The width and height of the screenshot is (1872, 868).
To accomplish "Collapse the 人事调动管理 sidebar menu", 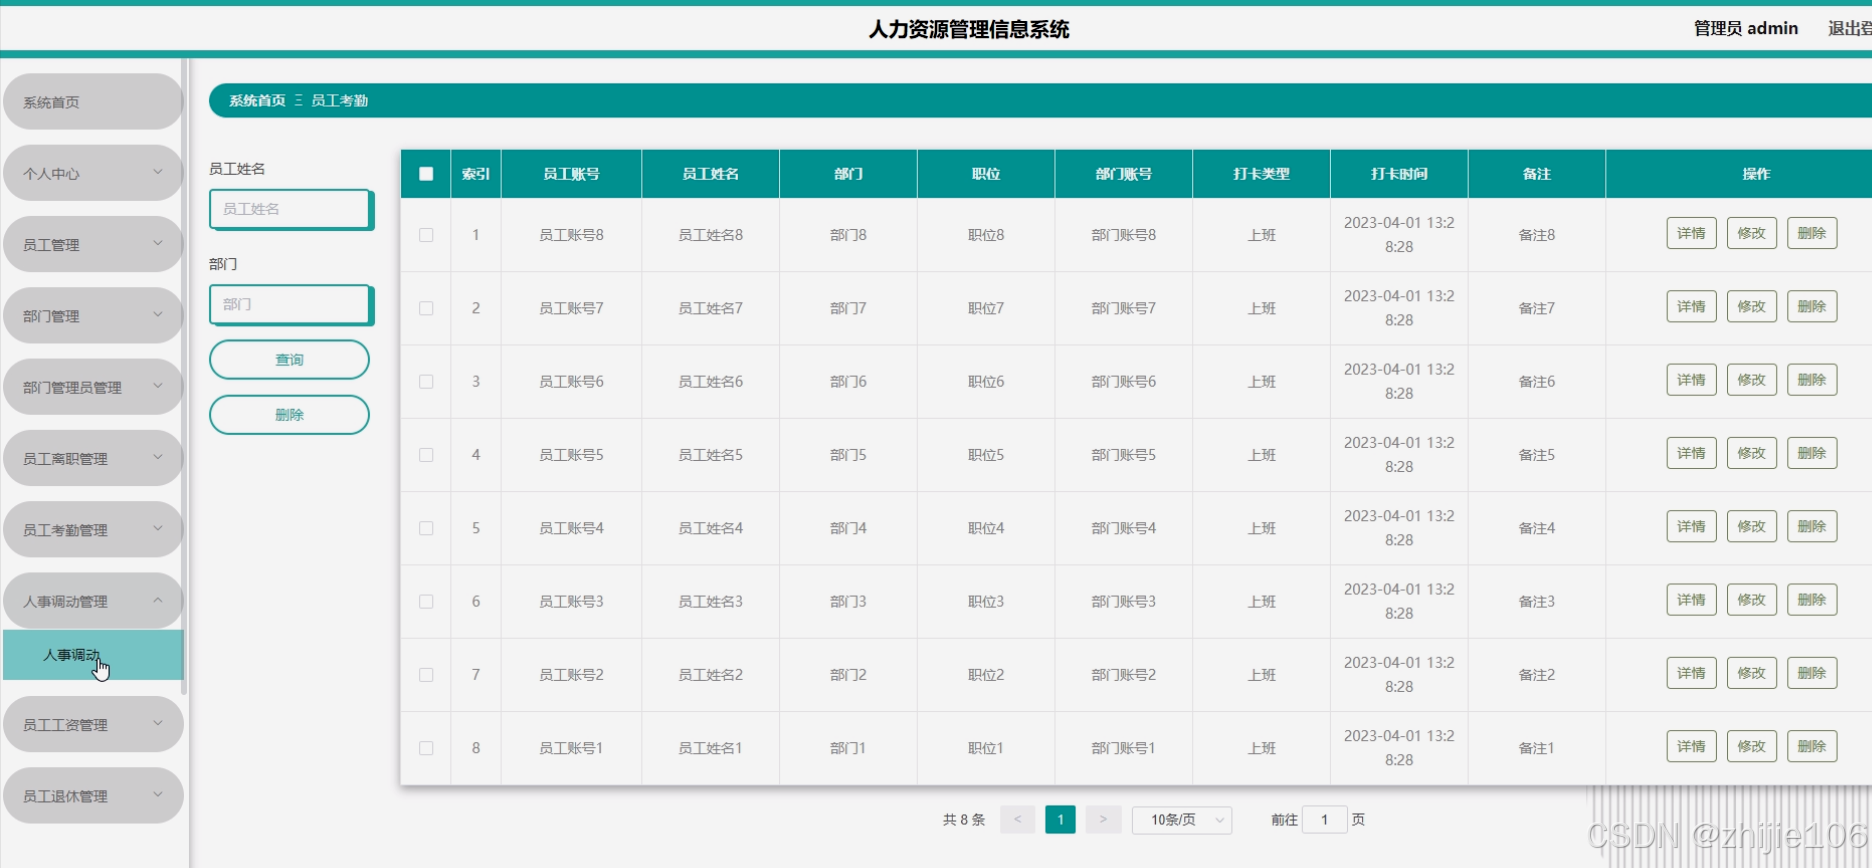I will tap(93, 601).
